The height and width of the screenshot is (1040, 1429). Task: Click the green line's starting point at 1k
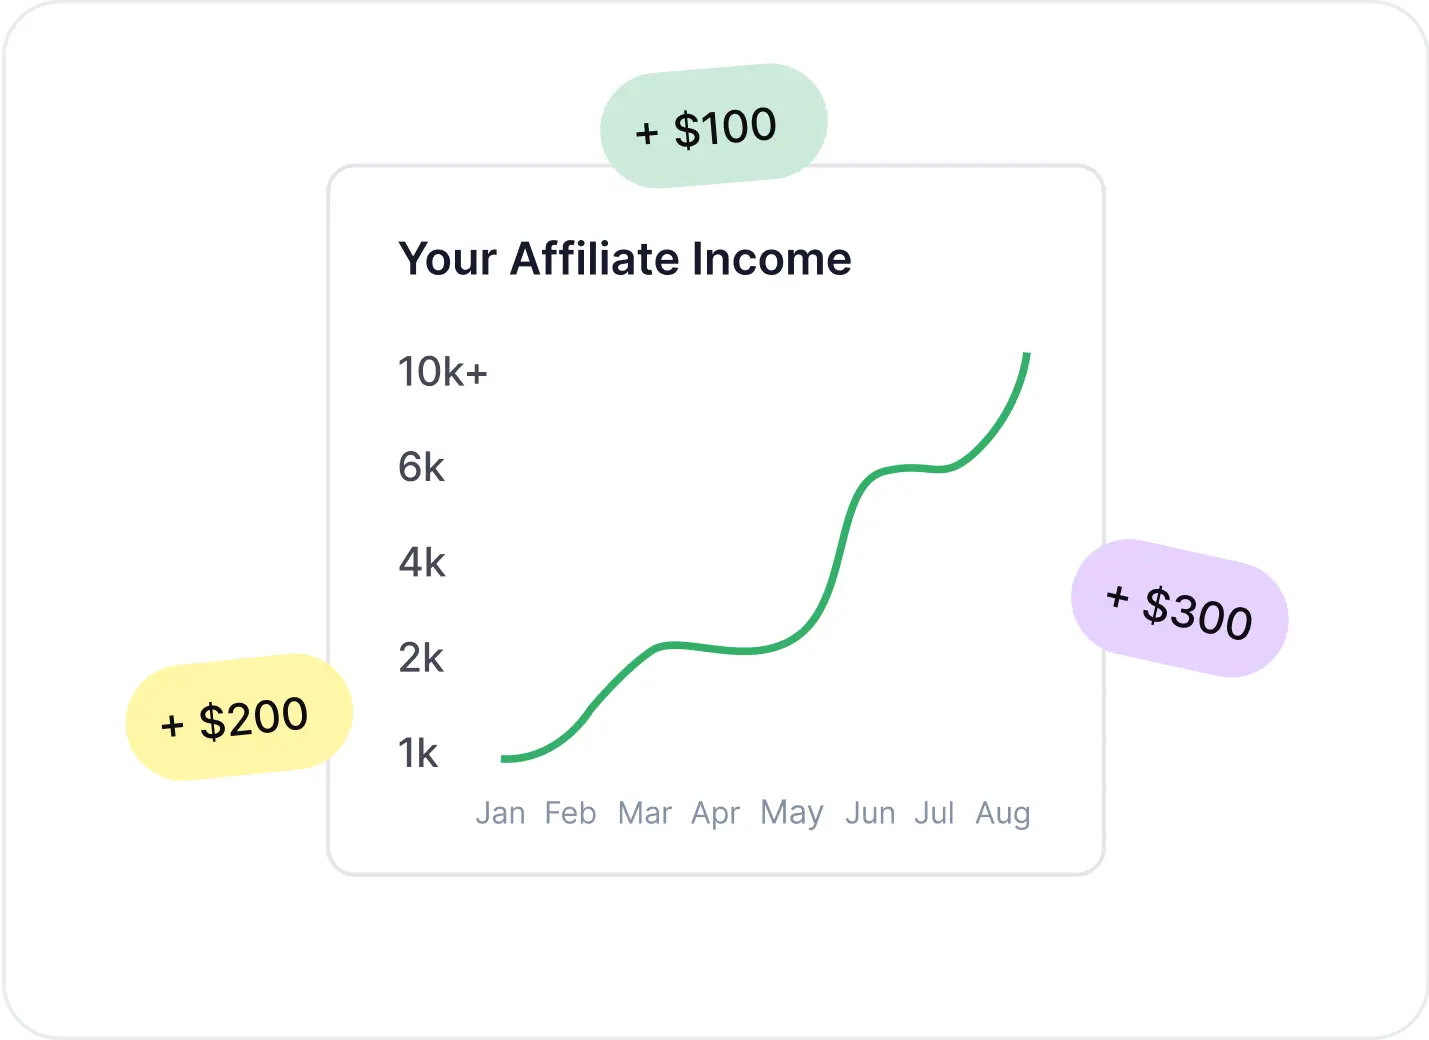504,759
